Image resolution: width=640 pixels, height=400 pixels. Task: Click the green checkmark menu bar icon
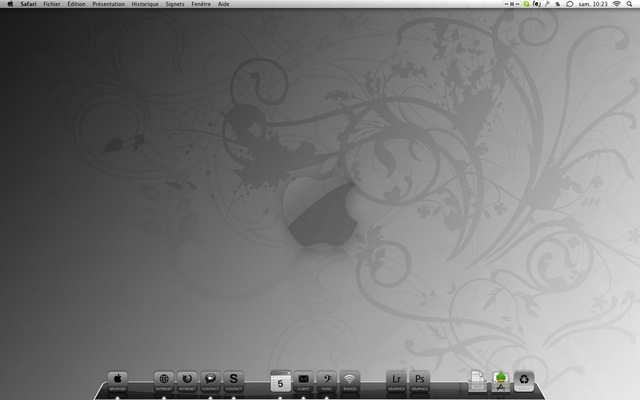click(527, 4)
